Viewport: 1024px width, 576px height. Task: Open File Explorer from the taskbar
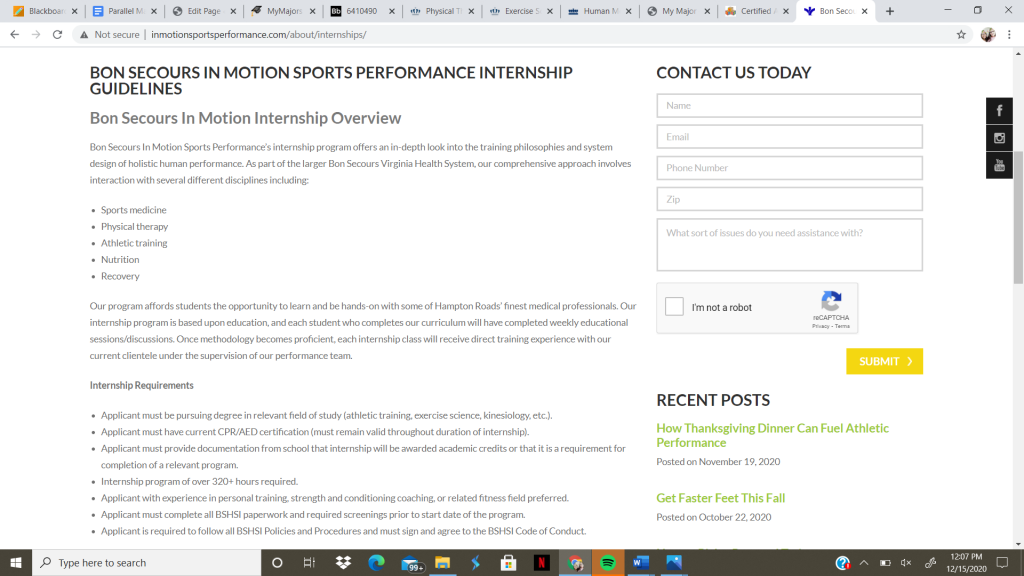[x=443, y=562]
